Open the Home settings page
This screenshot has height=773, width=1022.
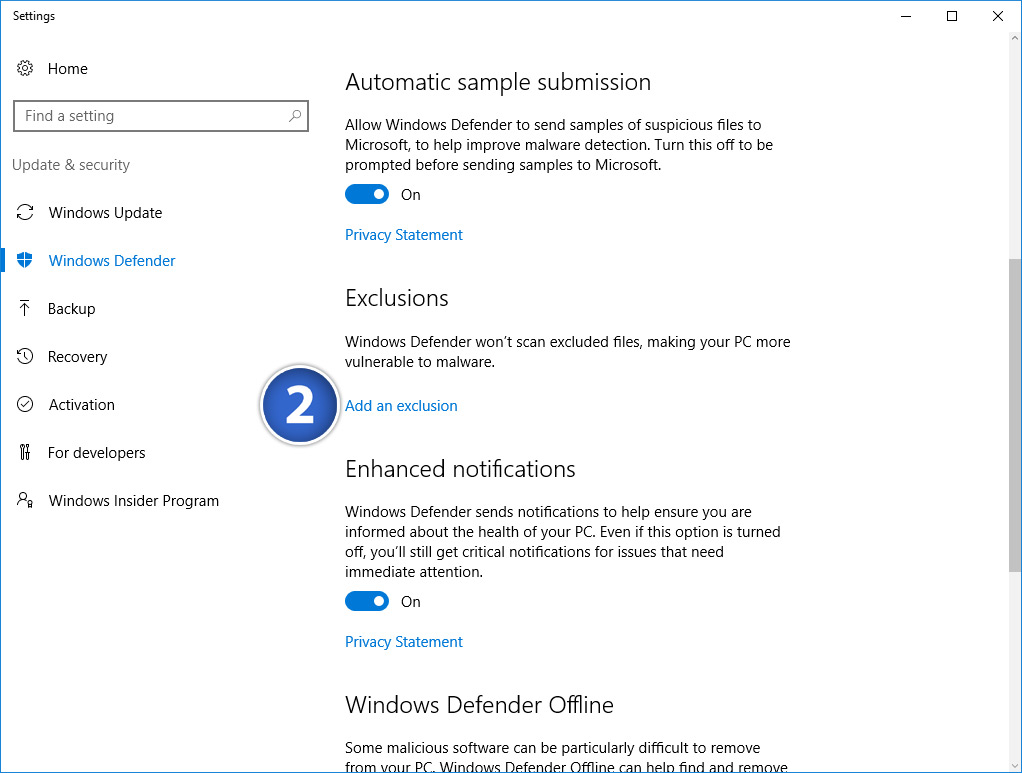tap(67, 68)
